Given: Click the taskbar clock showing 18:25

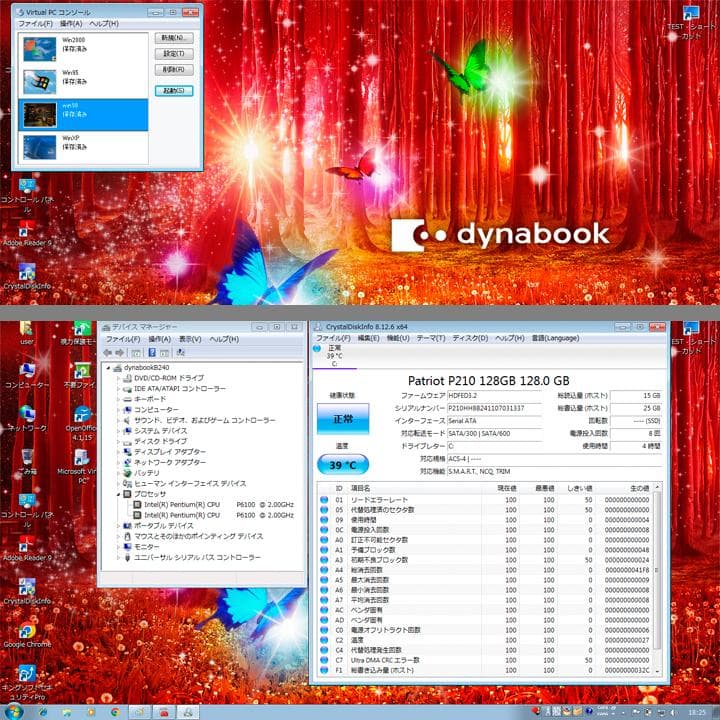Looking at the screenshot, I should coord(697,712).
